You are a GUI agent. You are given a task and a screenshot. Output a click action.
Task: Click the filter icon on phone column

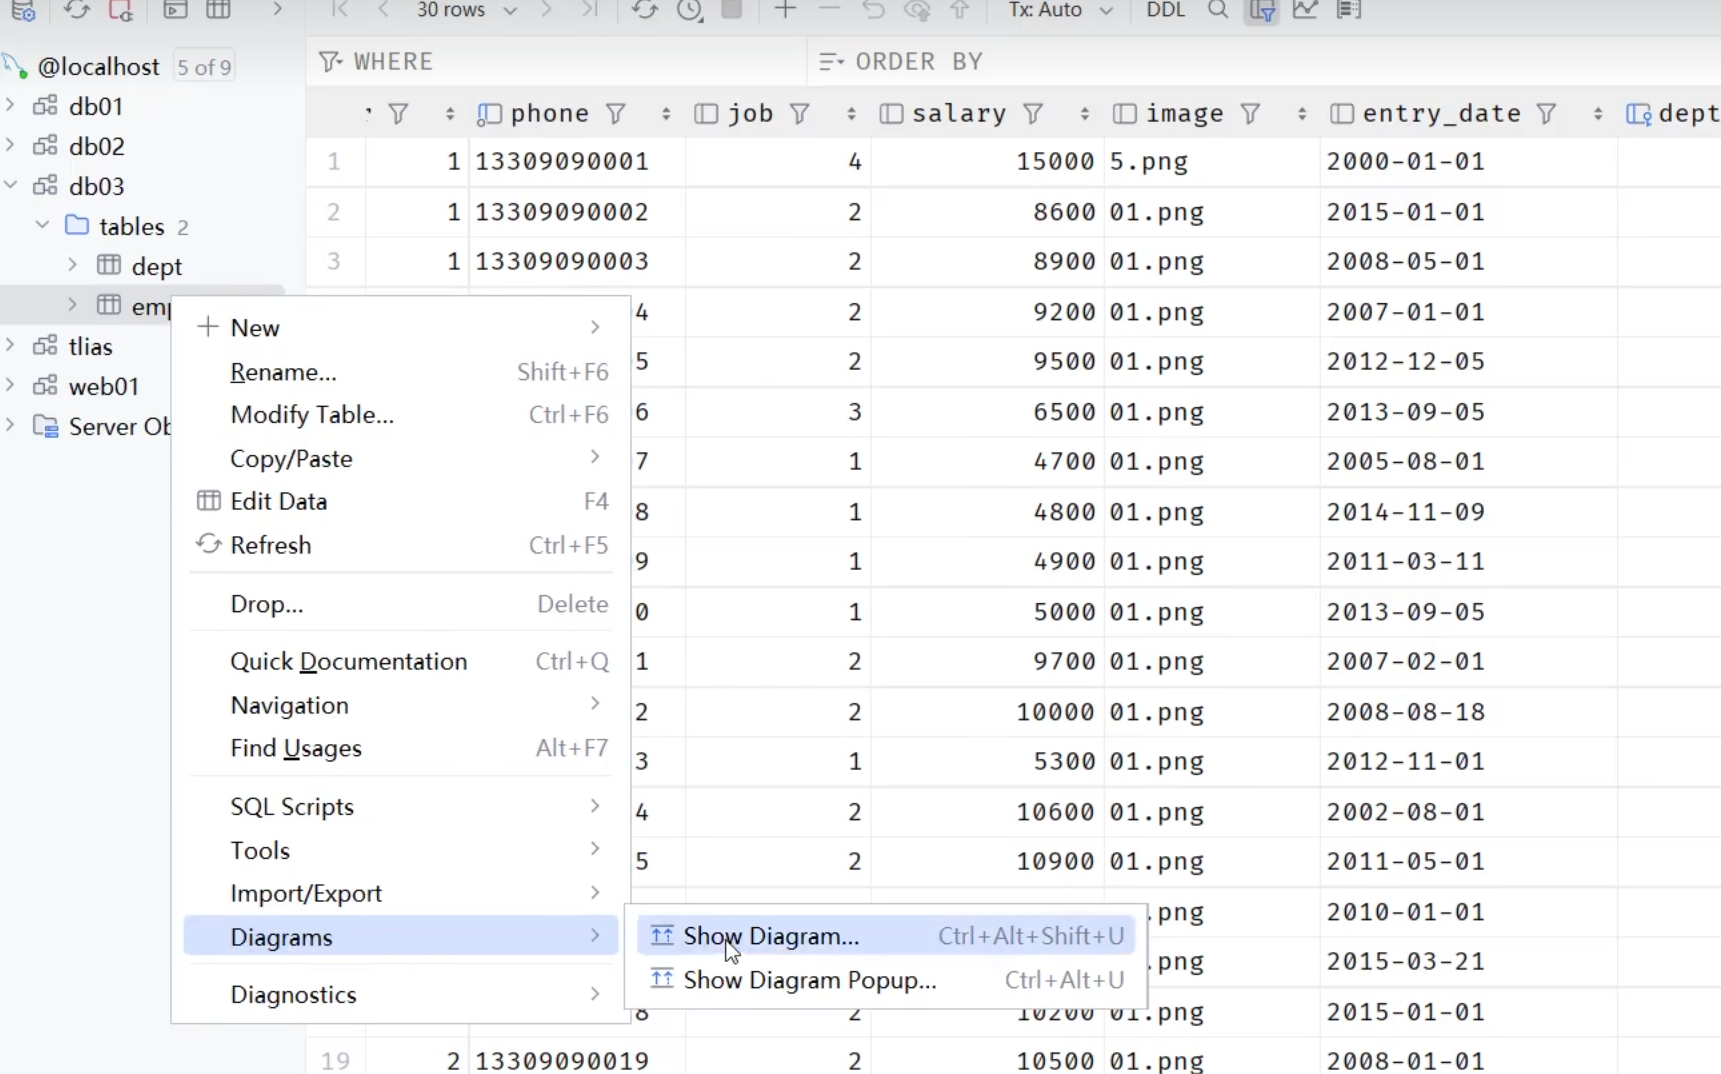point(616,114)
